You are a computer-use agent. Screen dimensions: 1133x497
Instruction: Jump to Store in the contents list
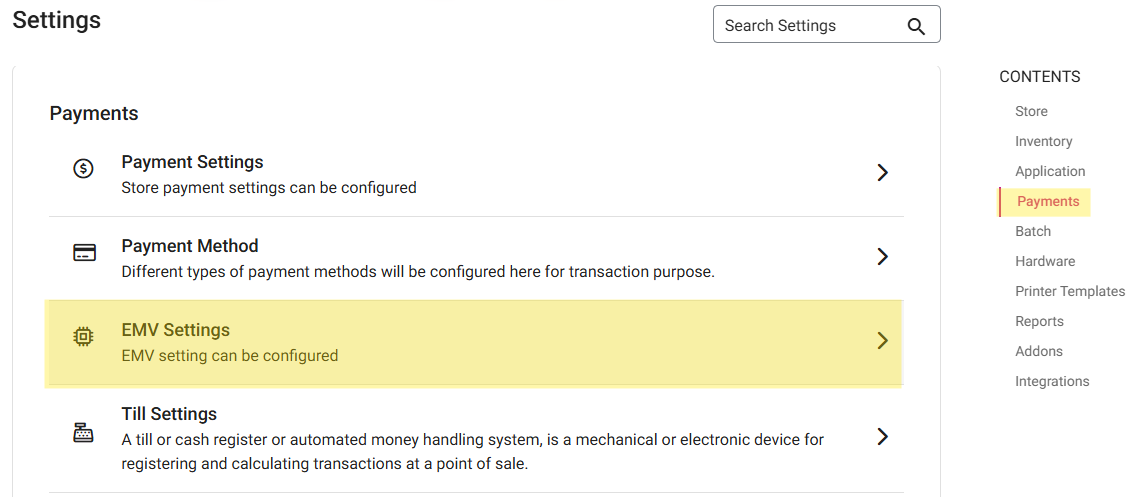(x=1031, y=111)
